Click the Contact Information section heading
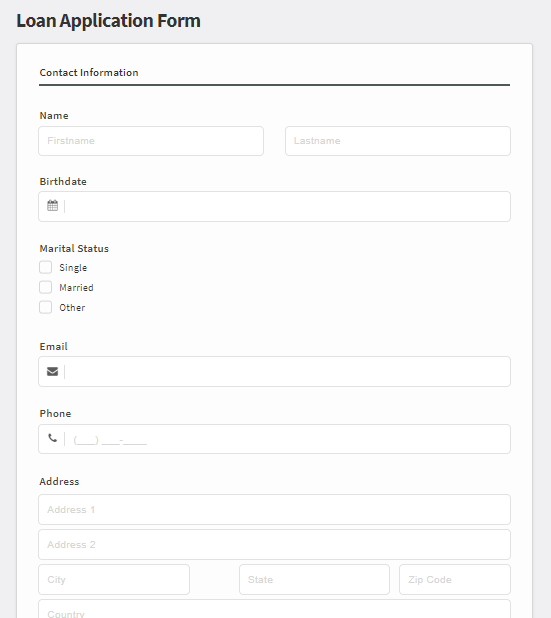 (x=89, y=73)
